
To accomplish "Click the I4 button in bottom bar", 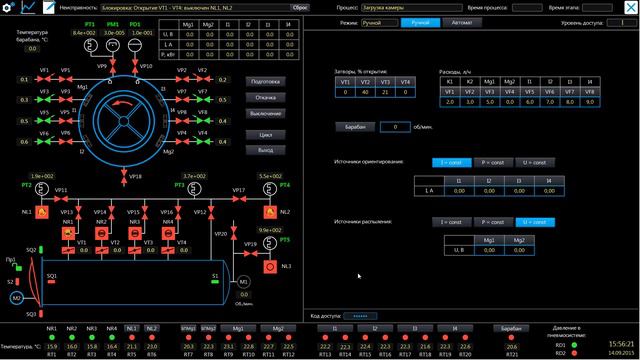I will point(455,328).
